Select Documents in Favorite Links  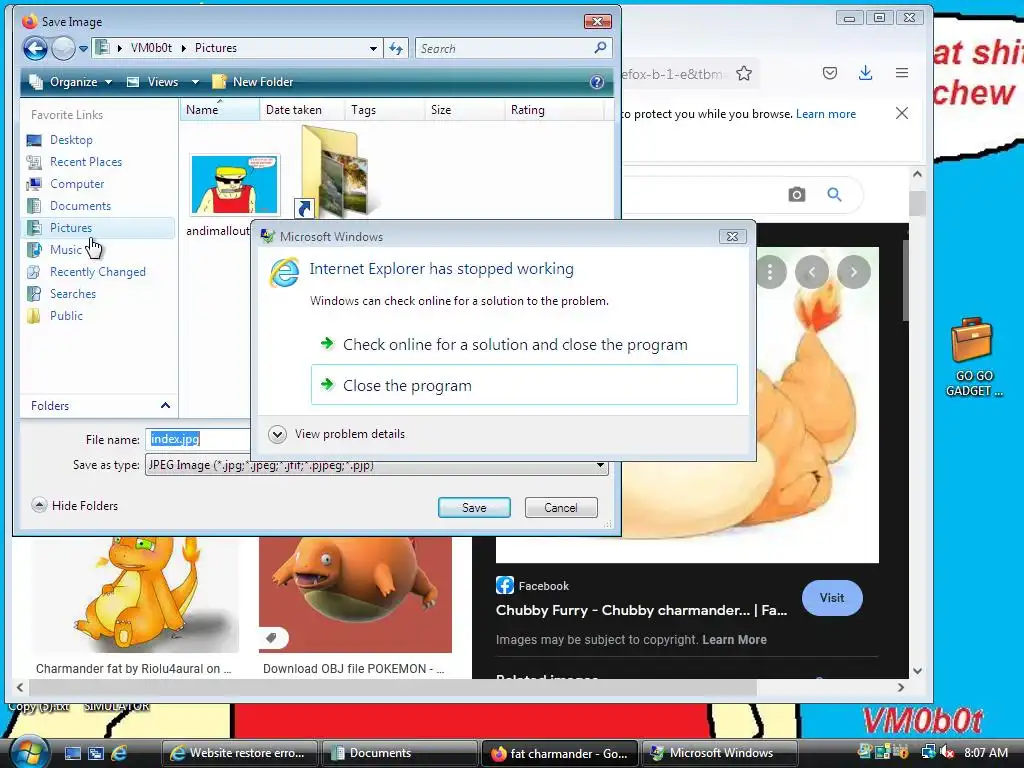[x=80, y=206]
